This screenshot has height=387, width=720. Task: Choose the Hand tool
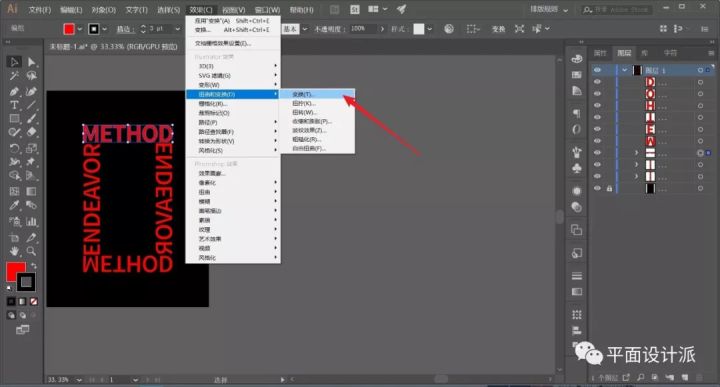pyautogui.click(x=14, y=251)
